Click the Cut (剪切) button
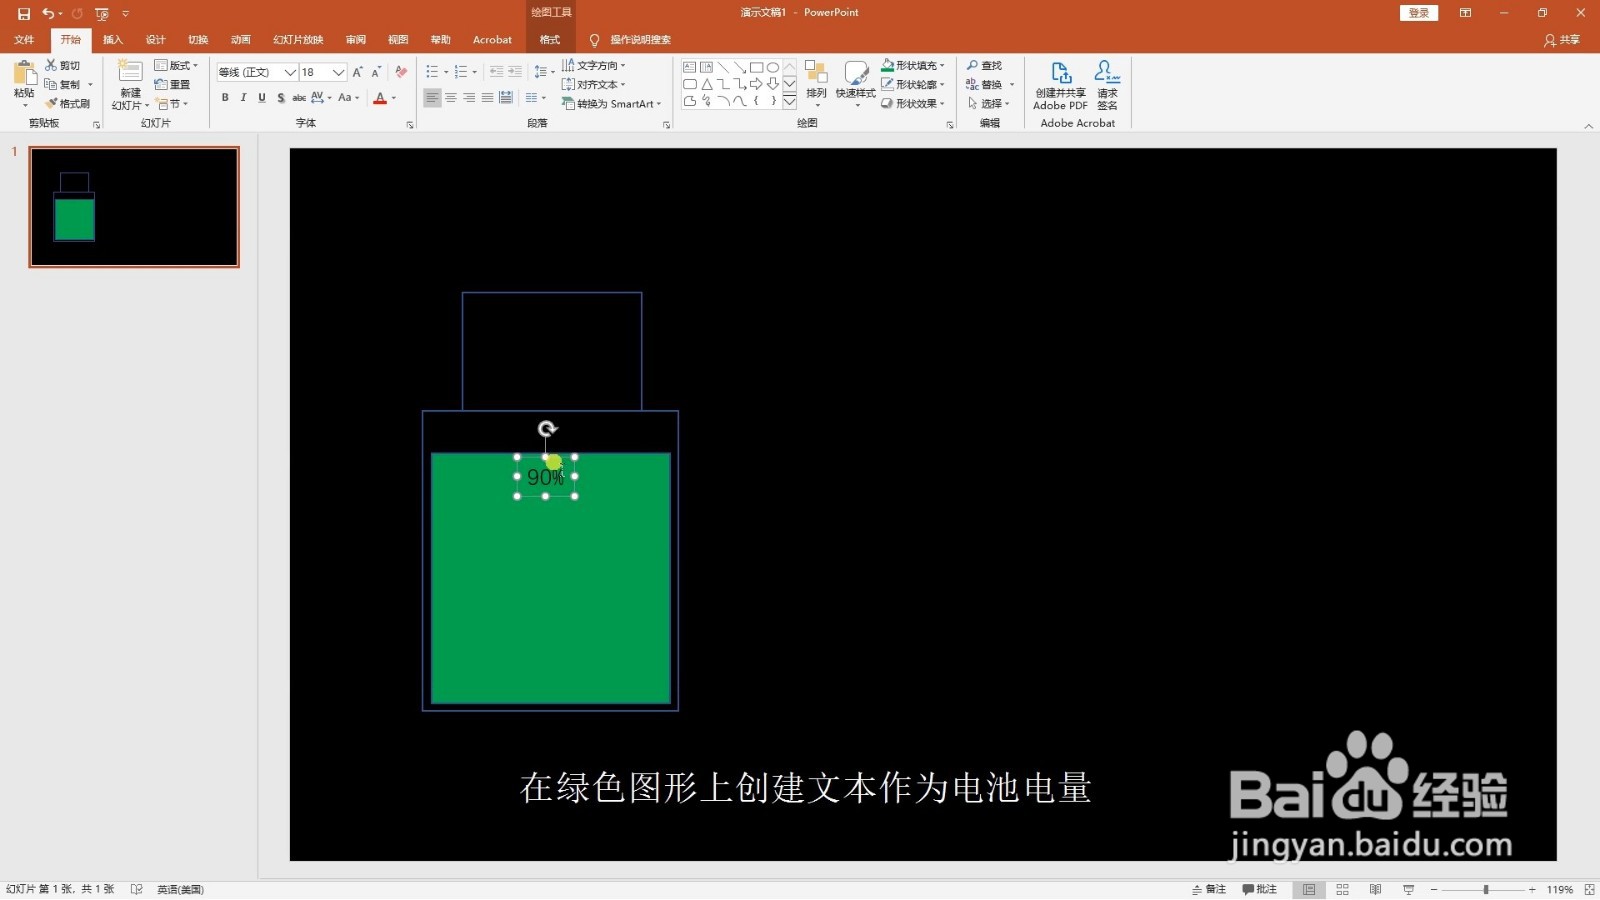Screen dimensions: 1600x900 (x=62, y=65)
